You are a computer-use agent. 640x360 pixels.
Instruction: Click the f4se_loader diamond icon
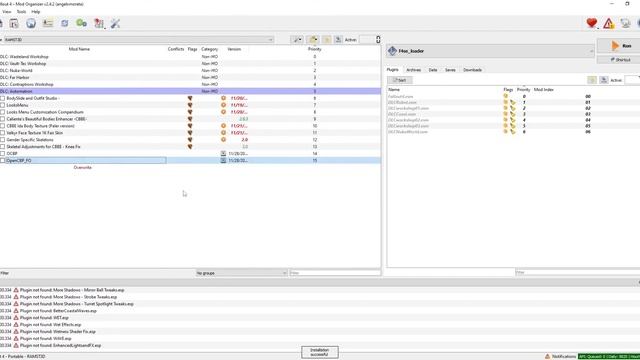tap(392, 51)
